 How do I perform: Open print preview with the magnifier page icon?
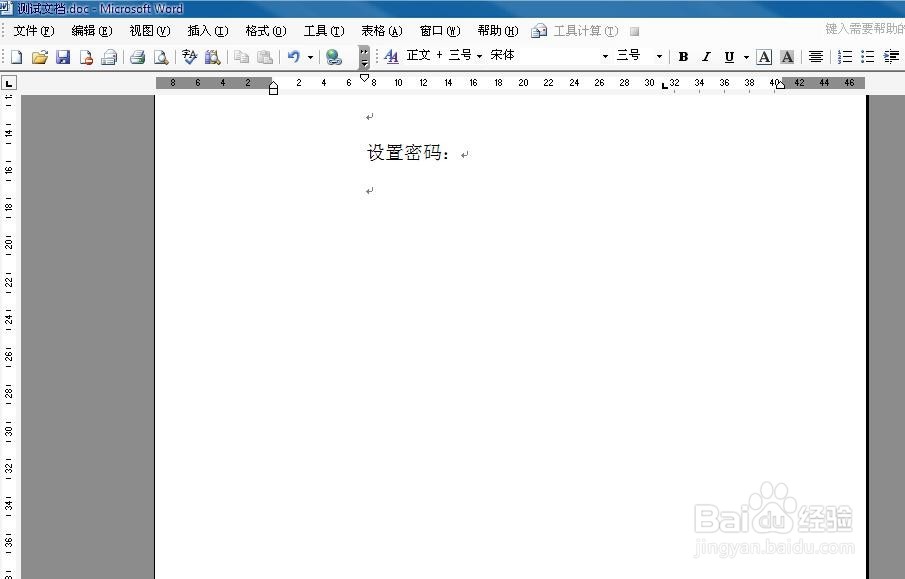coord(161,57)
